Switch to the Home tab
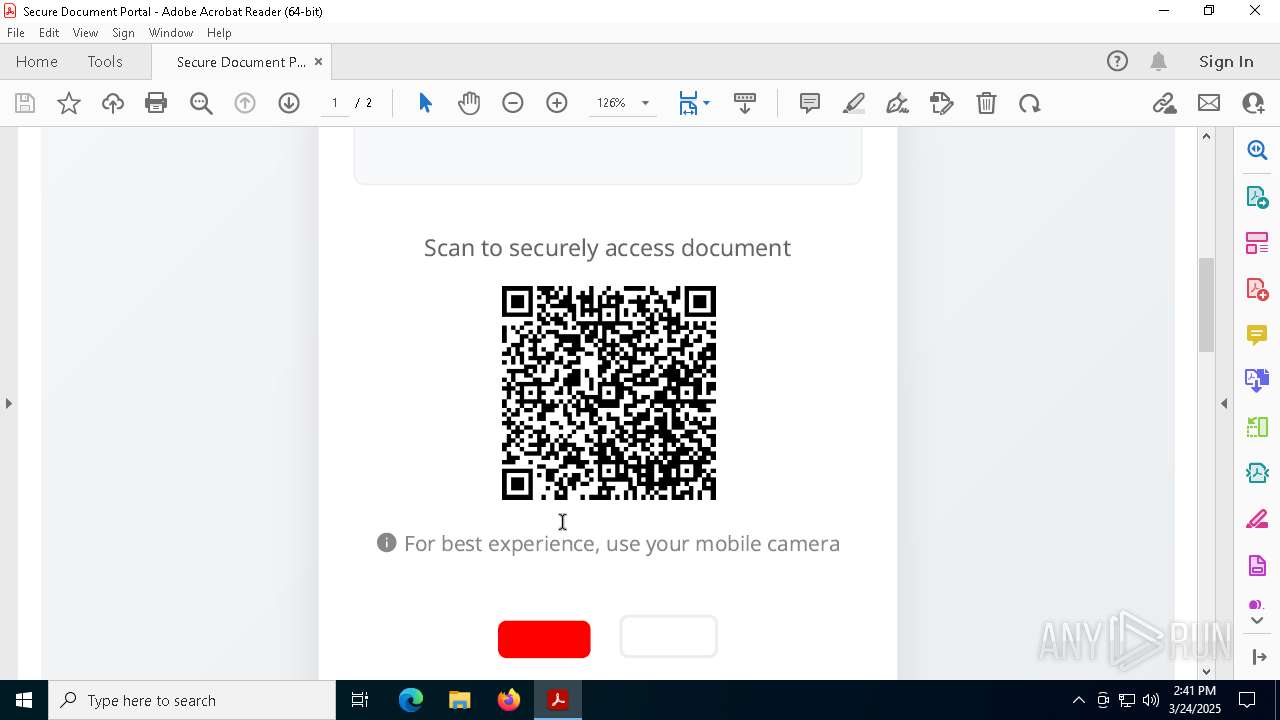Screen dimensions: 1280x720 click(x=37, y=62)
